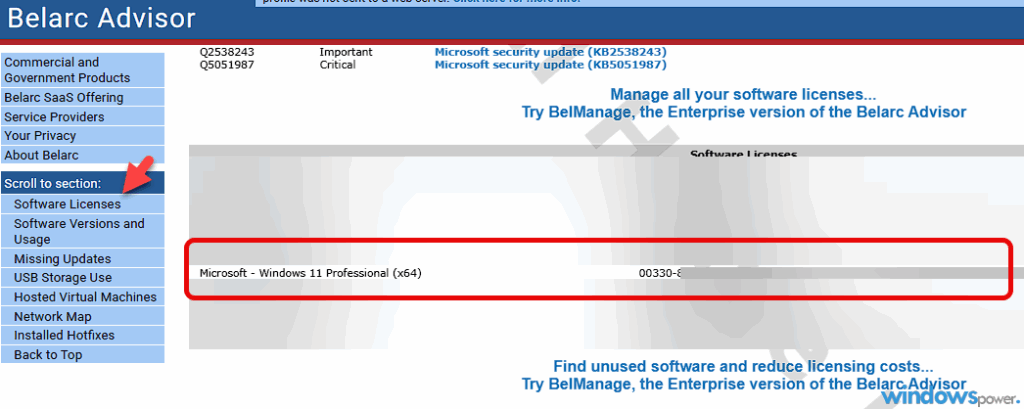Image resolution: width=1024 pixels, height=409 pixels.
Task: Click 'Manage all your software licenses' BelManage banner
Action: (744, 103)
